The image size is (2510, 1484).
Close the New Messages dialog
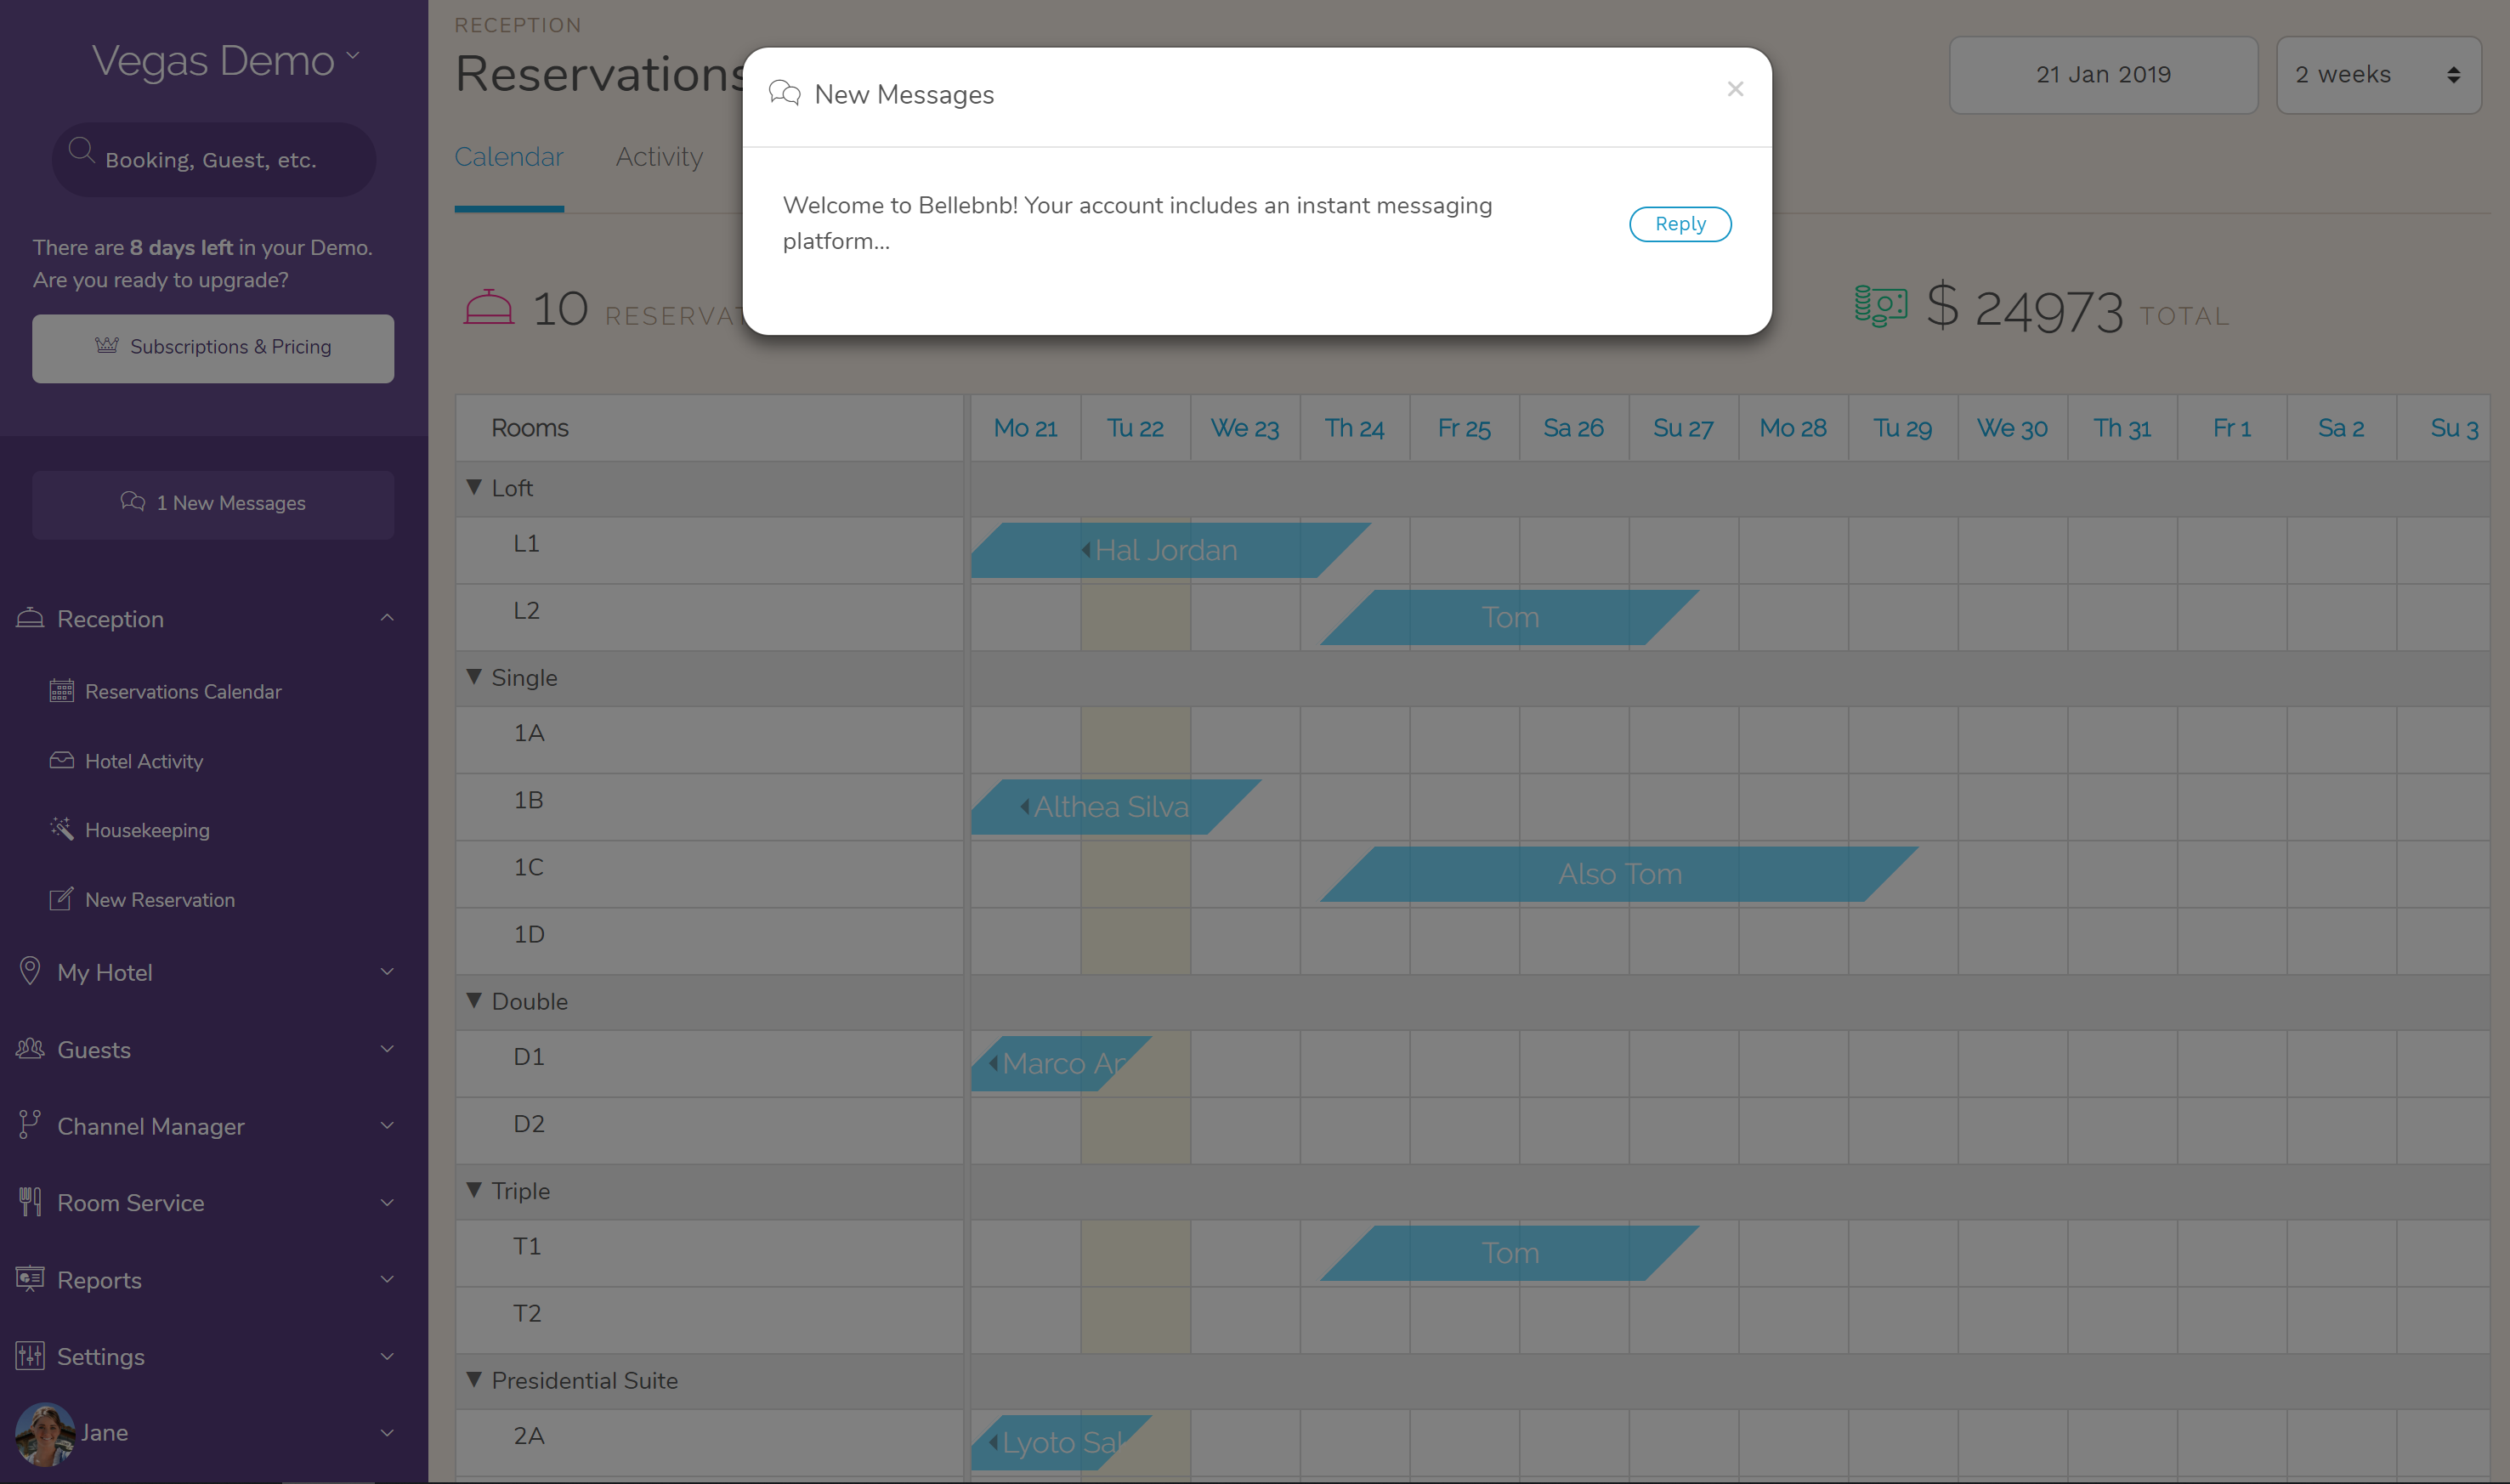click(1735, 89)
